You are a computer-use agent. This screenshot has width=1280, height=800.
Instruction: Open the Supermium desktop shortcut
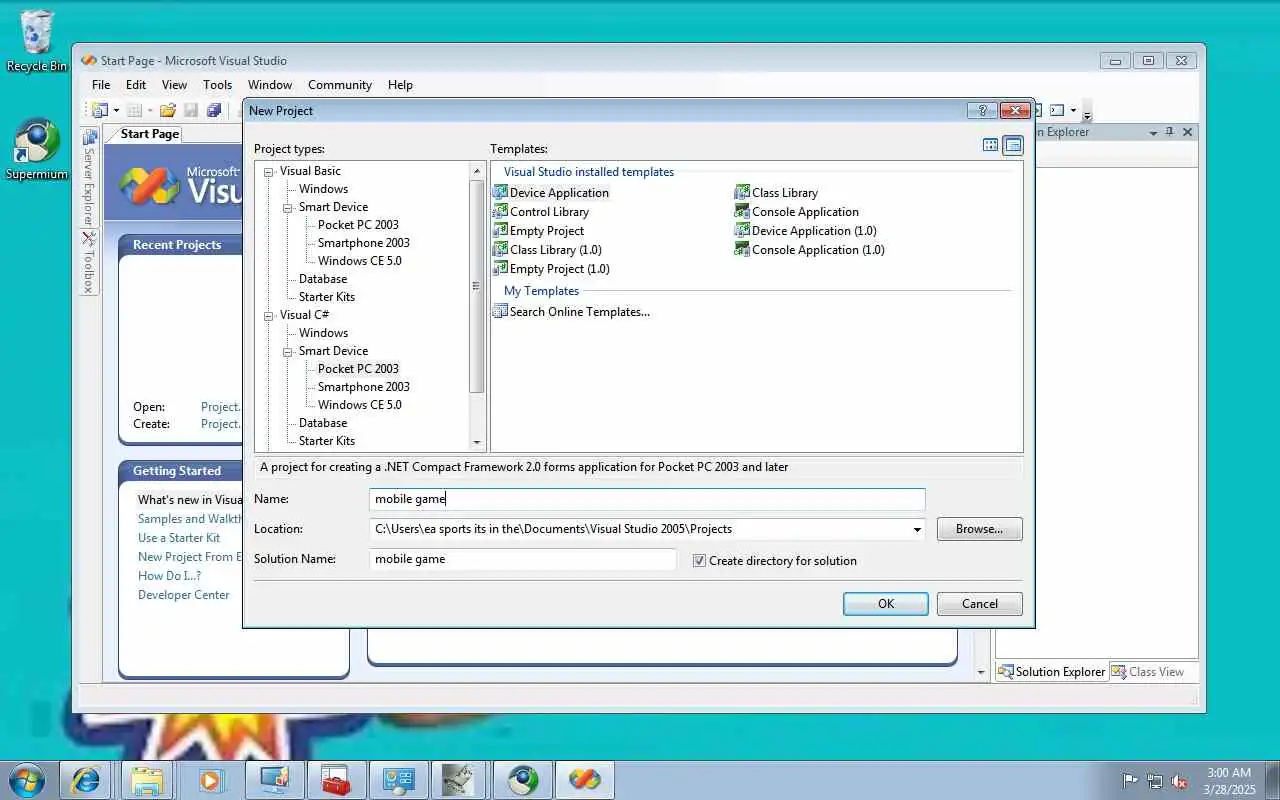[x=37, y=150]
